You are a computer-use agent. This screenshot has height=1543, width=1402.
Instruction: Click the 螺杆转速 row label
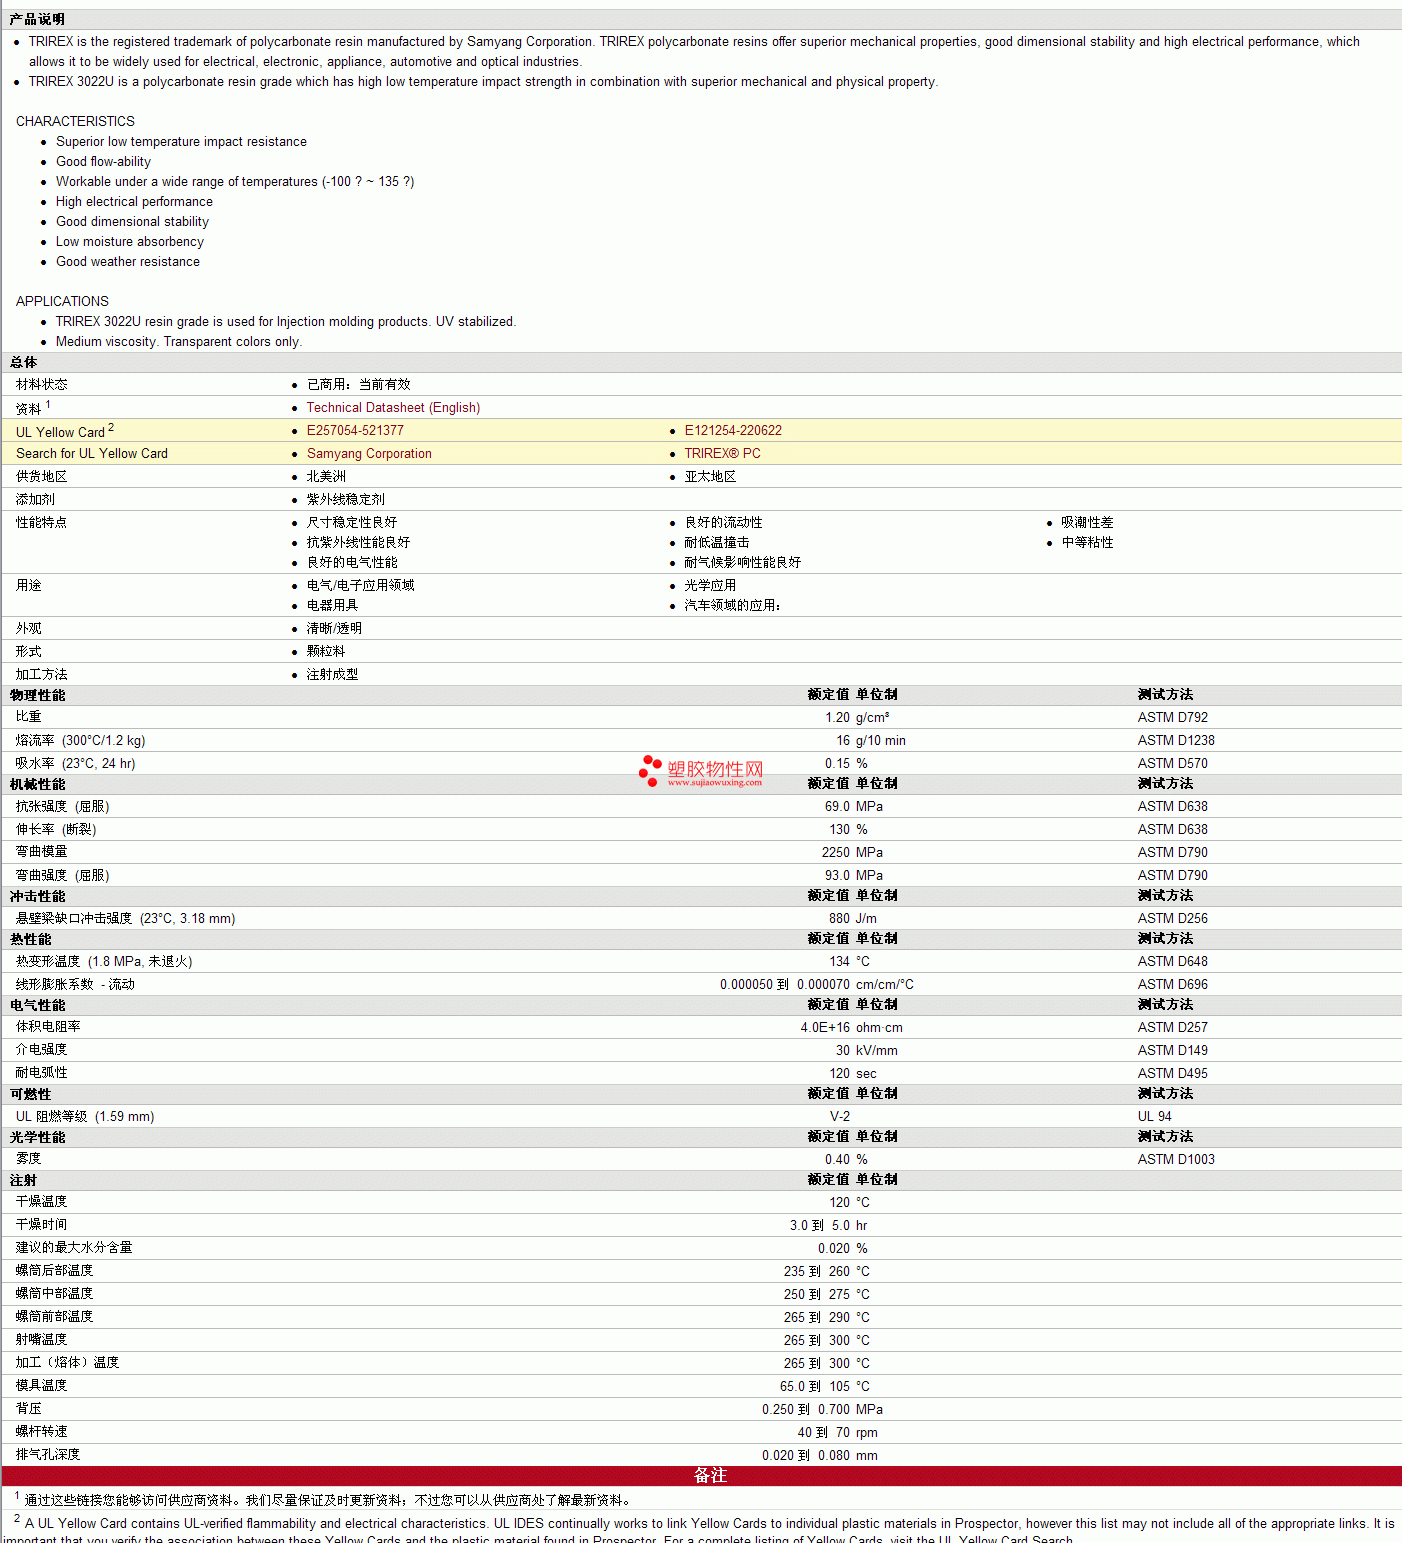pos(41,1432)
